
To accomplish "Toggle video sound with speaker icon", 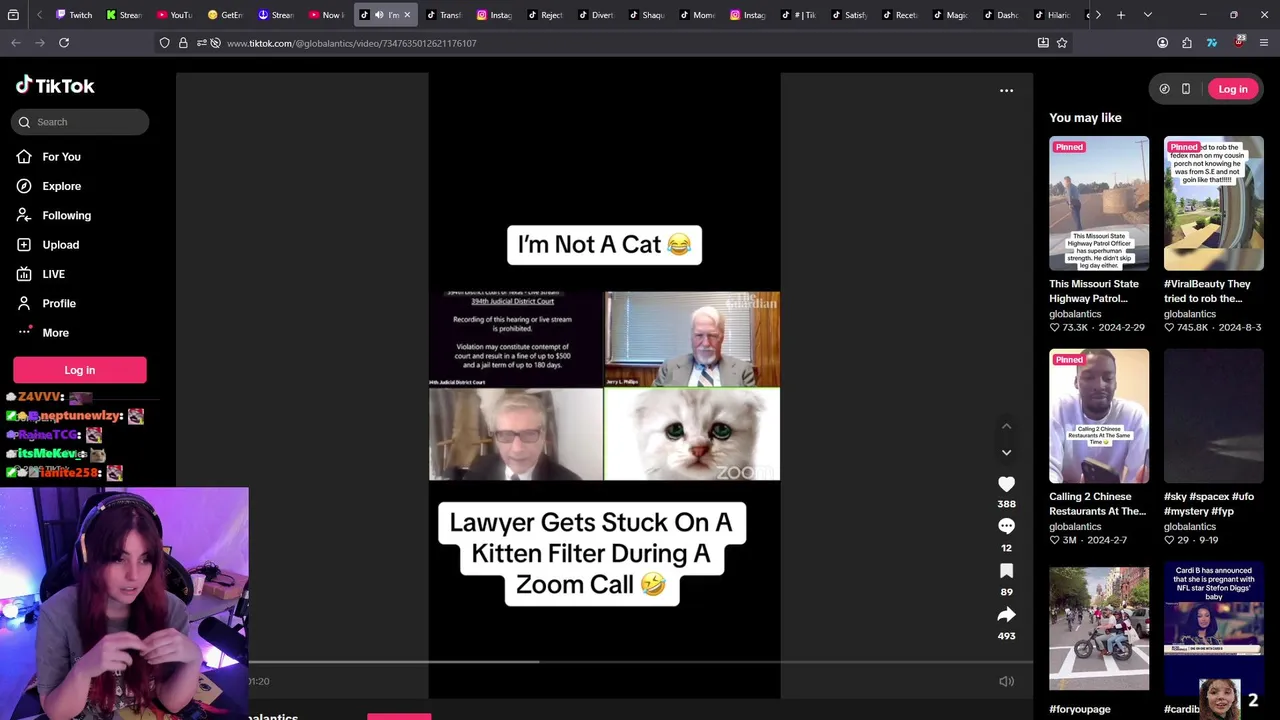I will pyautogui.click(x=1006, y=682).
